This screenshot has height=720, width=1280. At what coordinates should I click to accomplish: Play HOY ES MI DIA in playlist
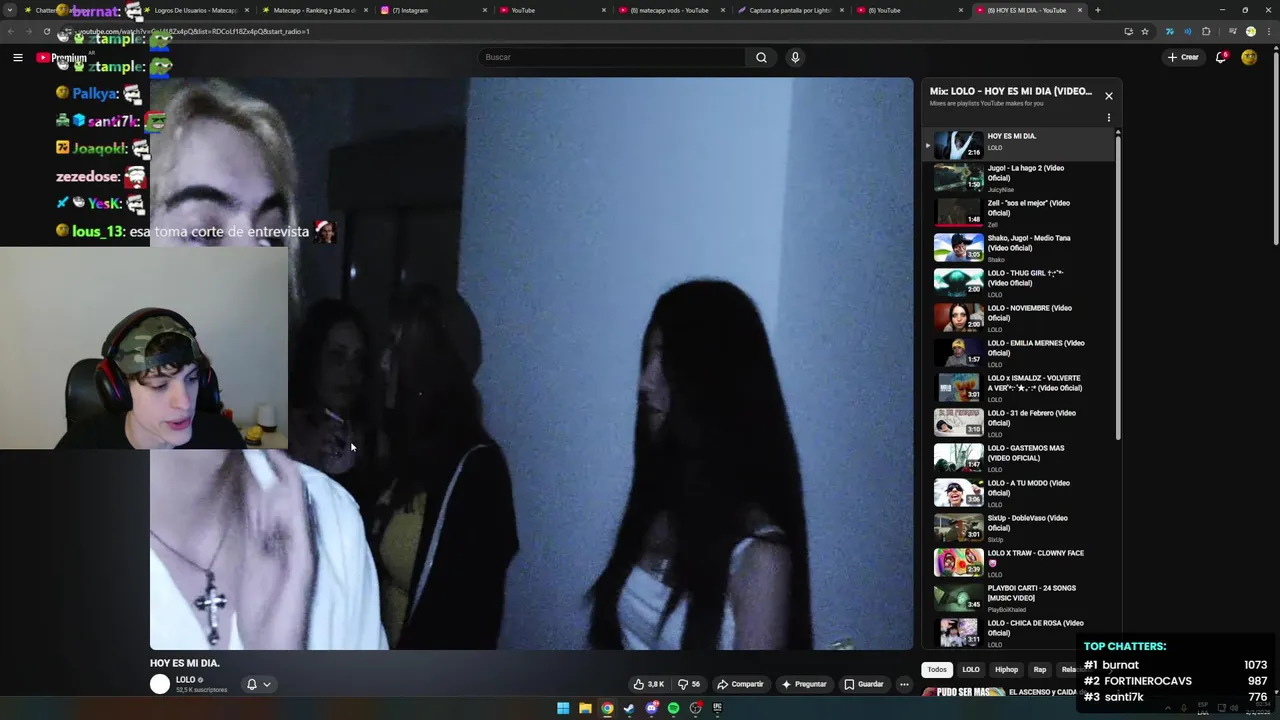coord(1020,144)
